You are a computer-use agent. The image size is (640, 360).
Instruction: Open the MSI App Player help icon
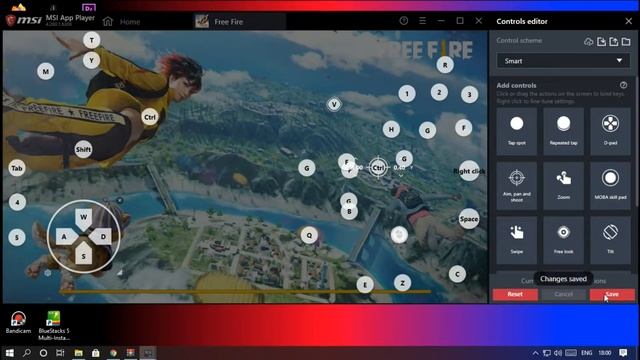coord(404,21)
